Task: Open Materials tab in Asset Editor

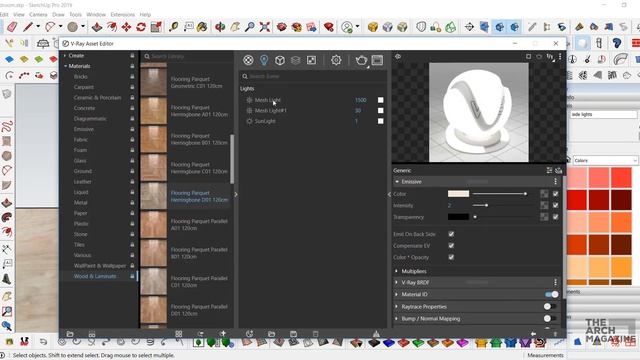Action: click(x=248, y=60)
